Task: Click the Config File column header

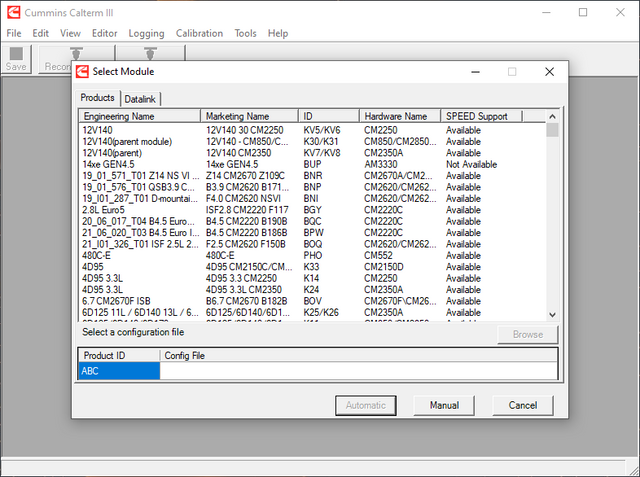Action: 359,355
